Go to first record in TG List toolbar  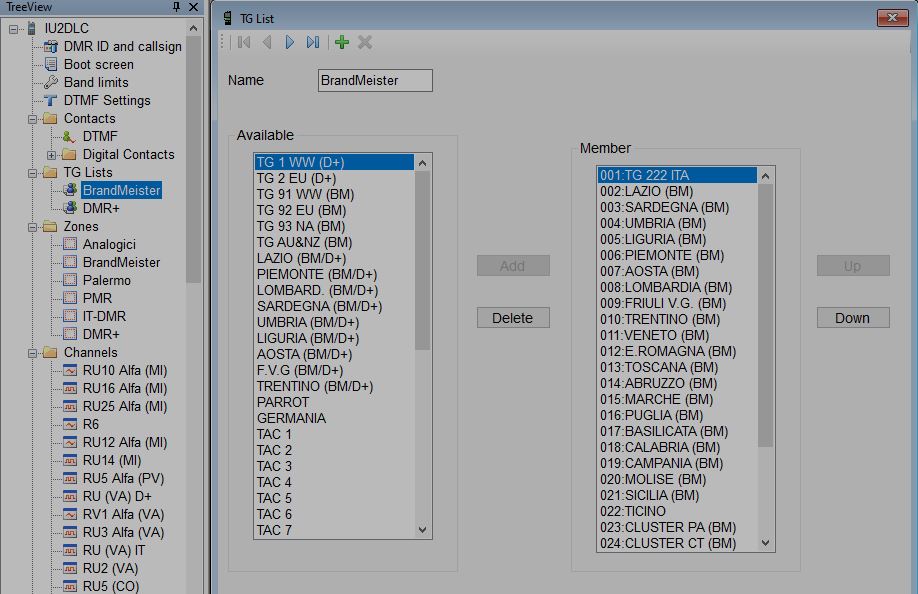coord(244,42)
